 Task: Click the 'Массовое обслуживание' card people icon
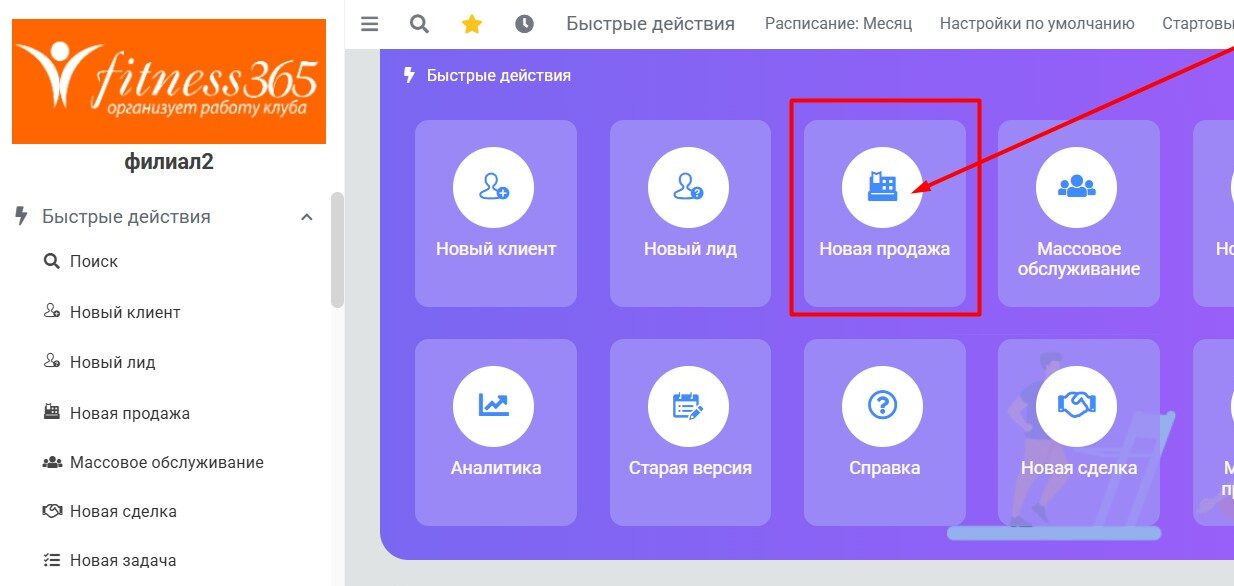coord(1076,187)
